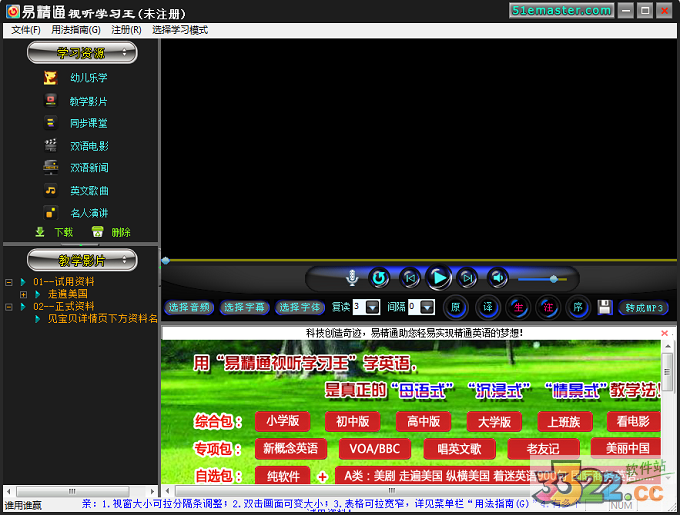
Task: Mute audio with the speaker icon
Action: (498, 278)
